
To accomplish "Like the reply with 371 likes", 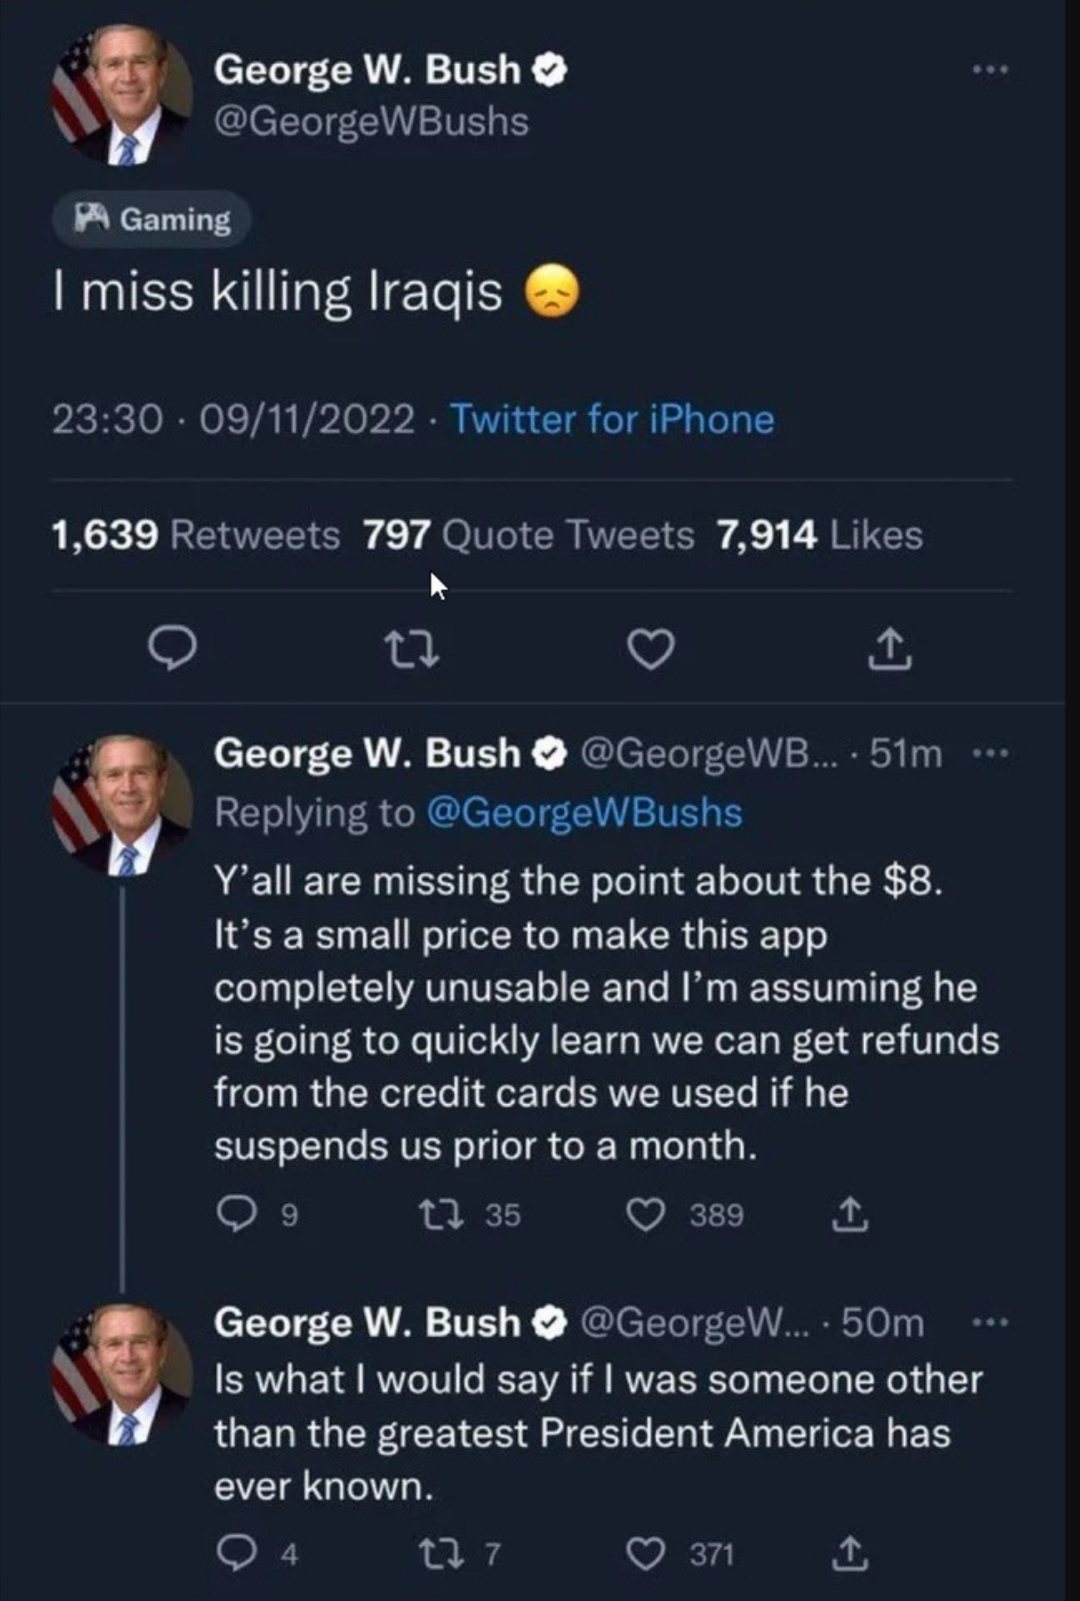I will (x=646, y=1554).
